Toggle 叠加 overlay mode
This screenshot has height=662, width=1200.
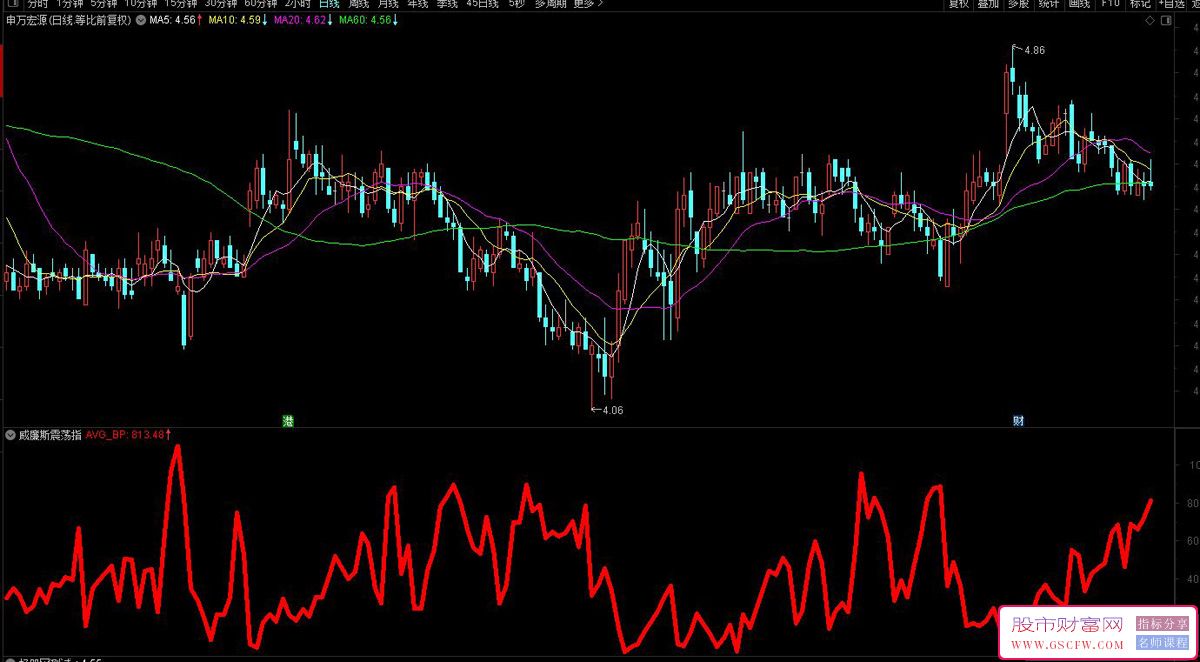[x=989, y=4]
